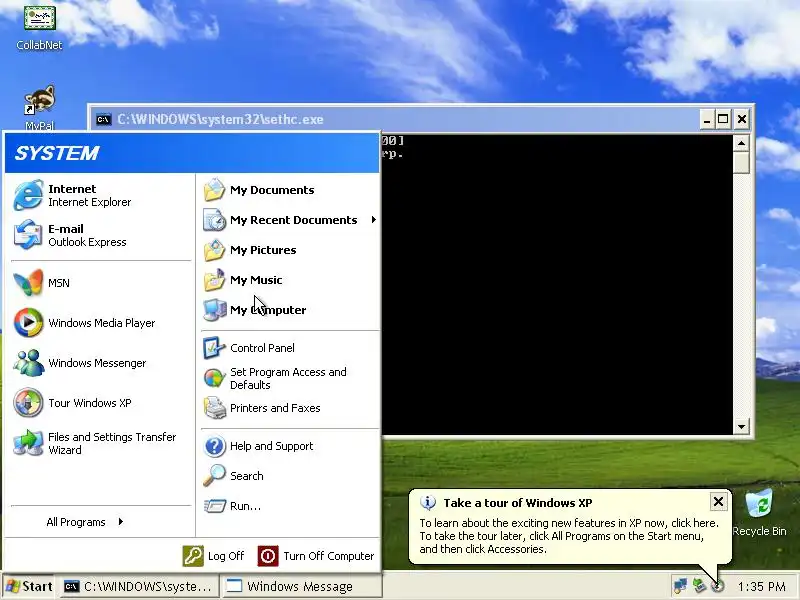Click the tour balloon's tray icon

pyautogui.click(x=718, y=586)
